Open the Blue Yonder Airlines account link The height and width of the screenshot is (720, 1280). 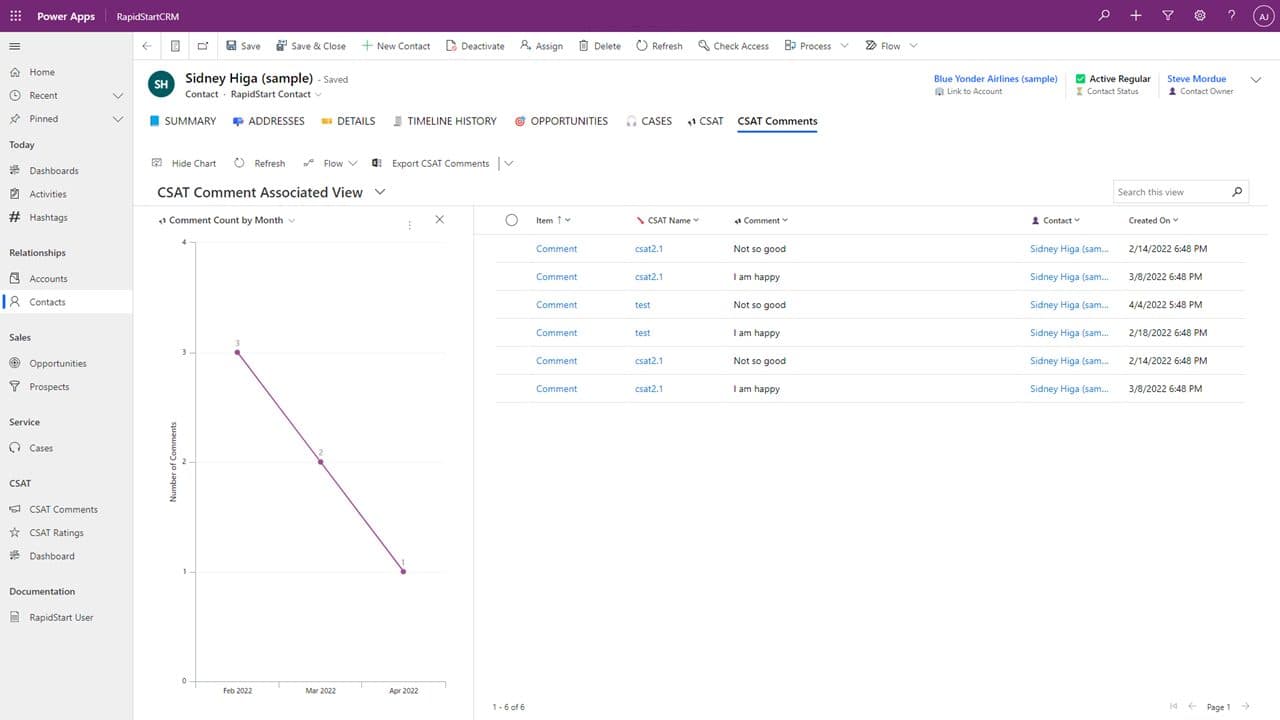click(x=995, y=79)
